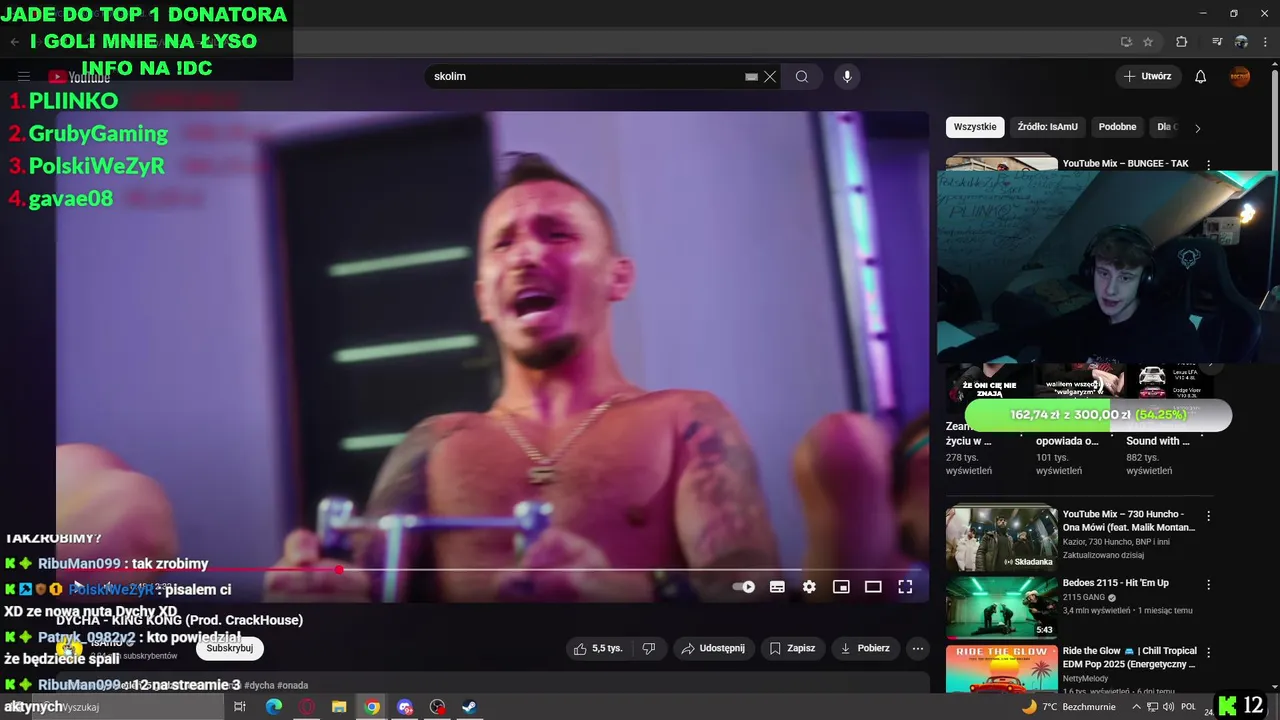
Task: Like the video showing 5,5 tys.
Action: pyautogui.click(x=598, y=648)
